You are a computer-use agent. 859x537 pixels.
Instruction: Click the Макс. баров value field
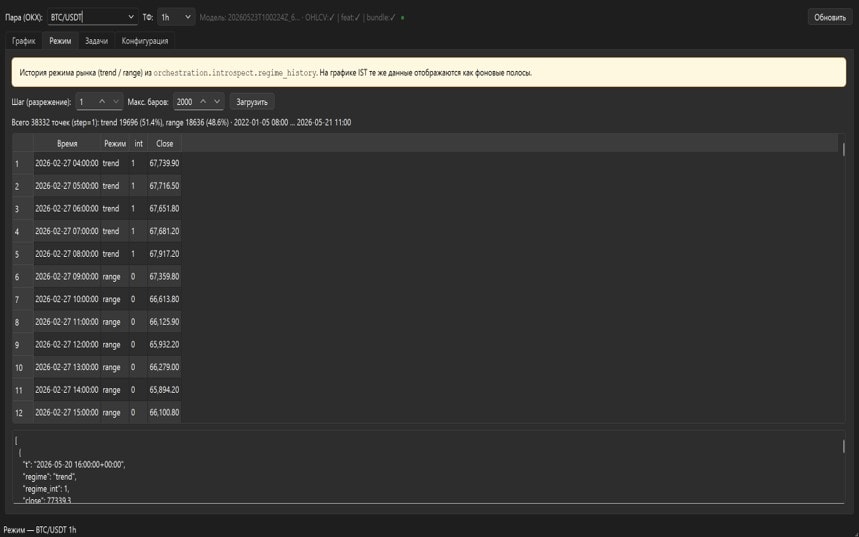pyautogui.click(x=185, y=102)
